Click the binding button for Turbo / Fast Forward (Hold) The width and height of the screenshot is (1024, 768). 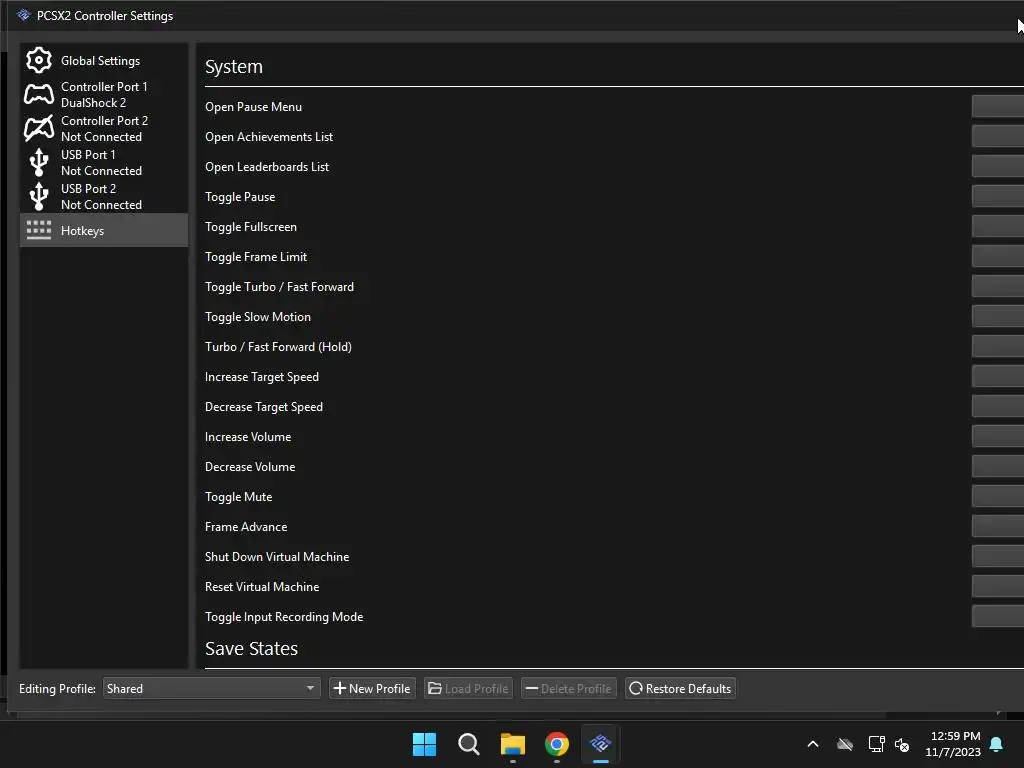click(998, 346)
